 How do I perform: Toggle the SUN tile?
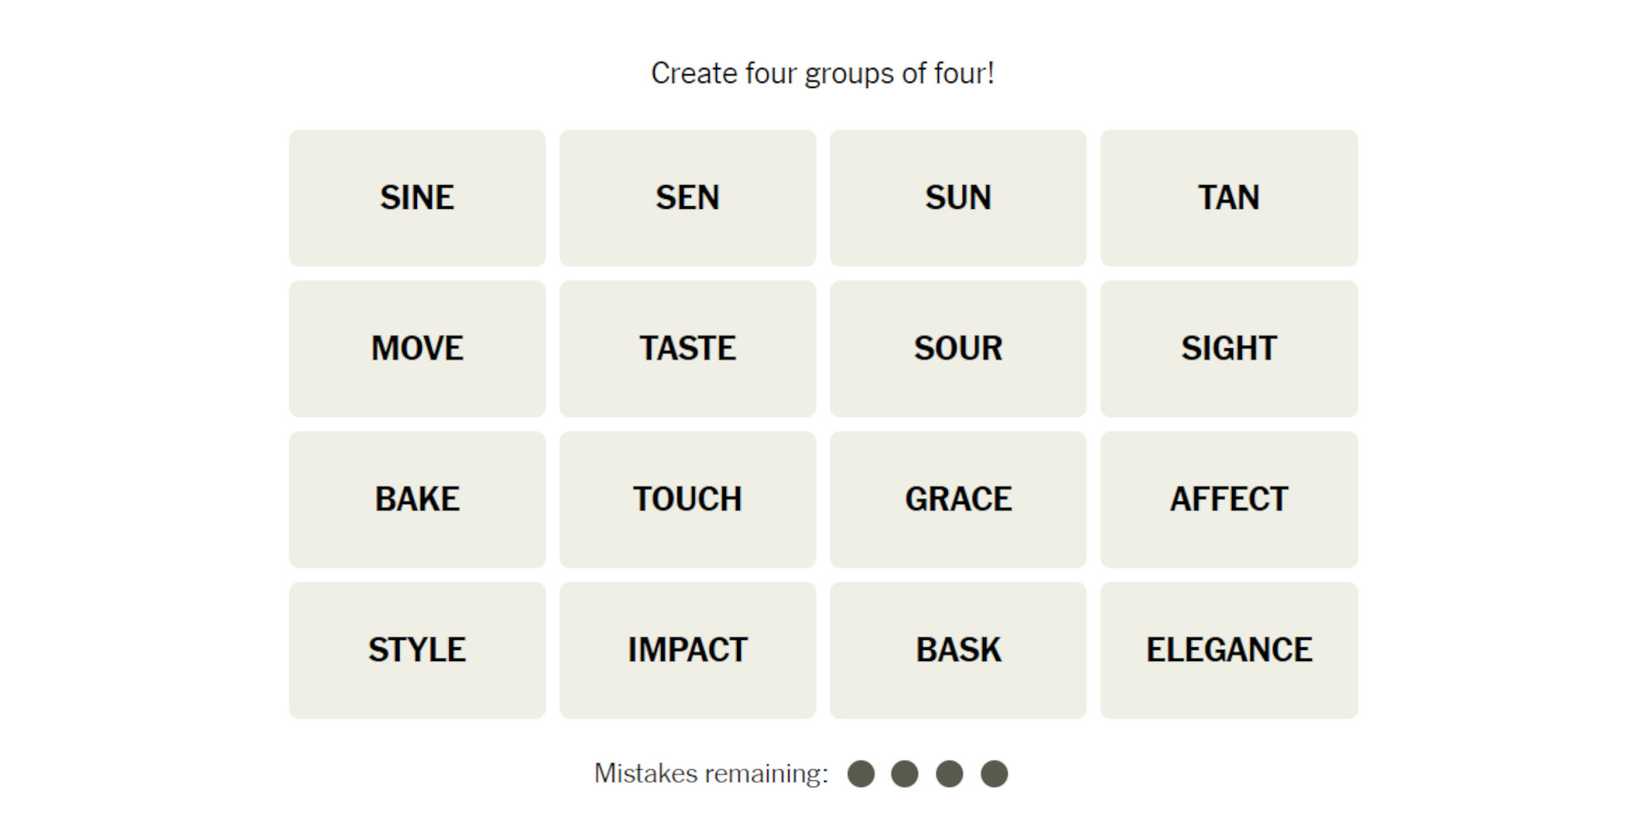click(958, 198)
